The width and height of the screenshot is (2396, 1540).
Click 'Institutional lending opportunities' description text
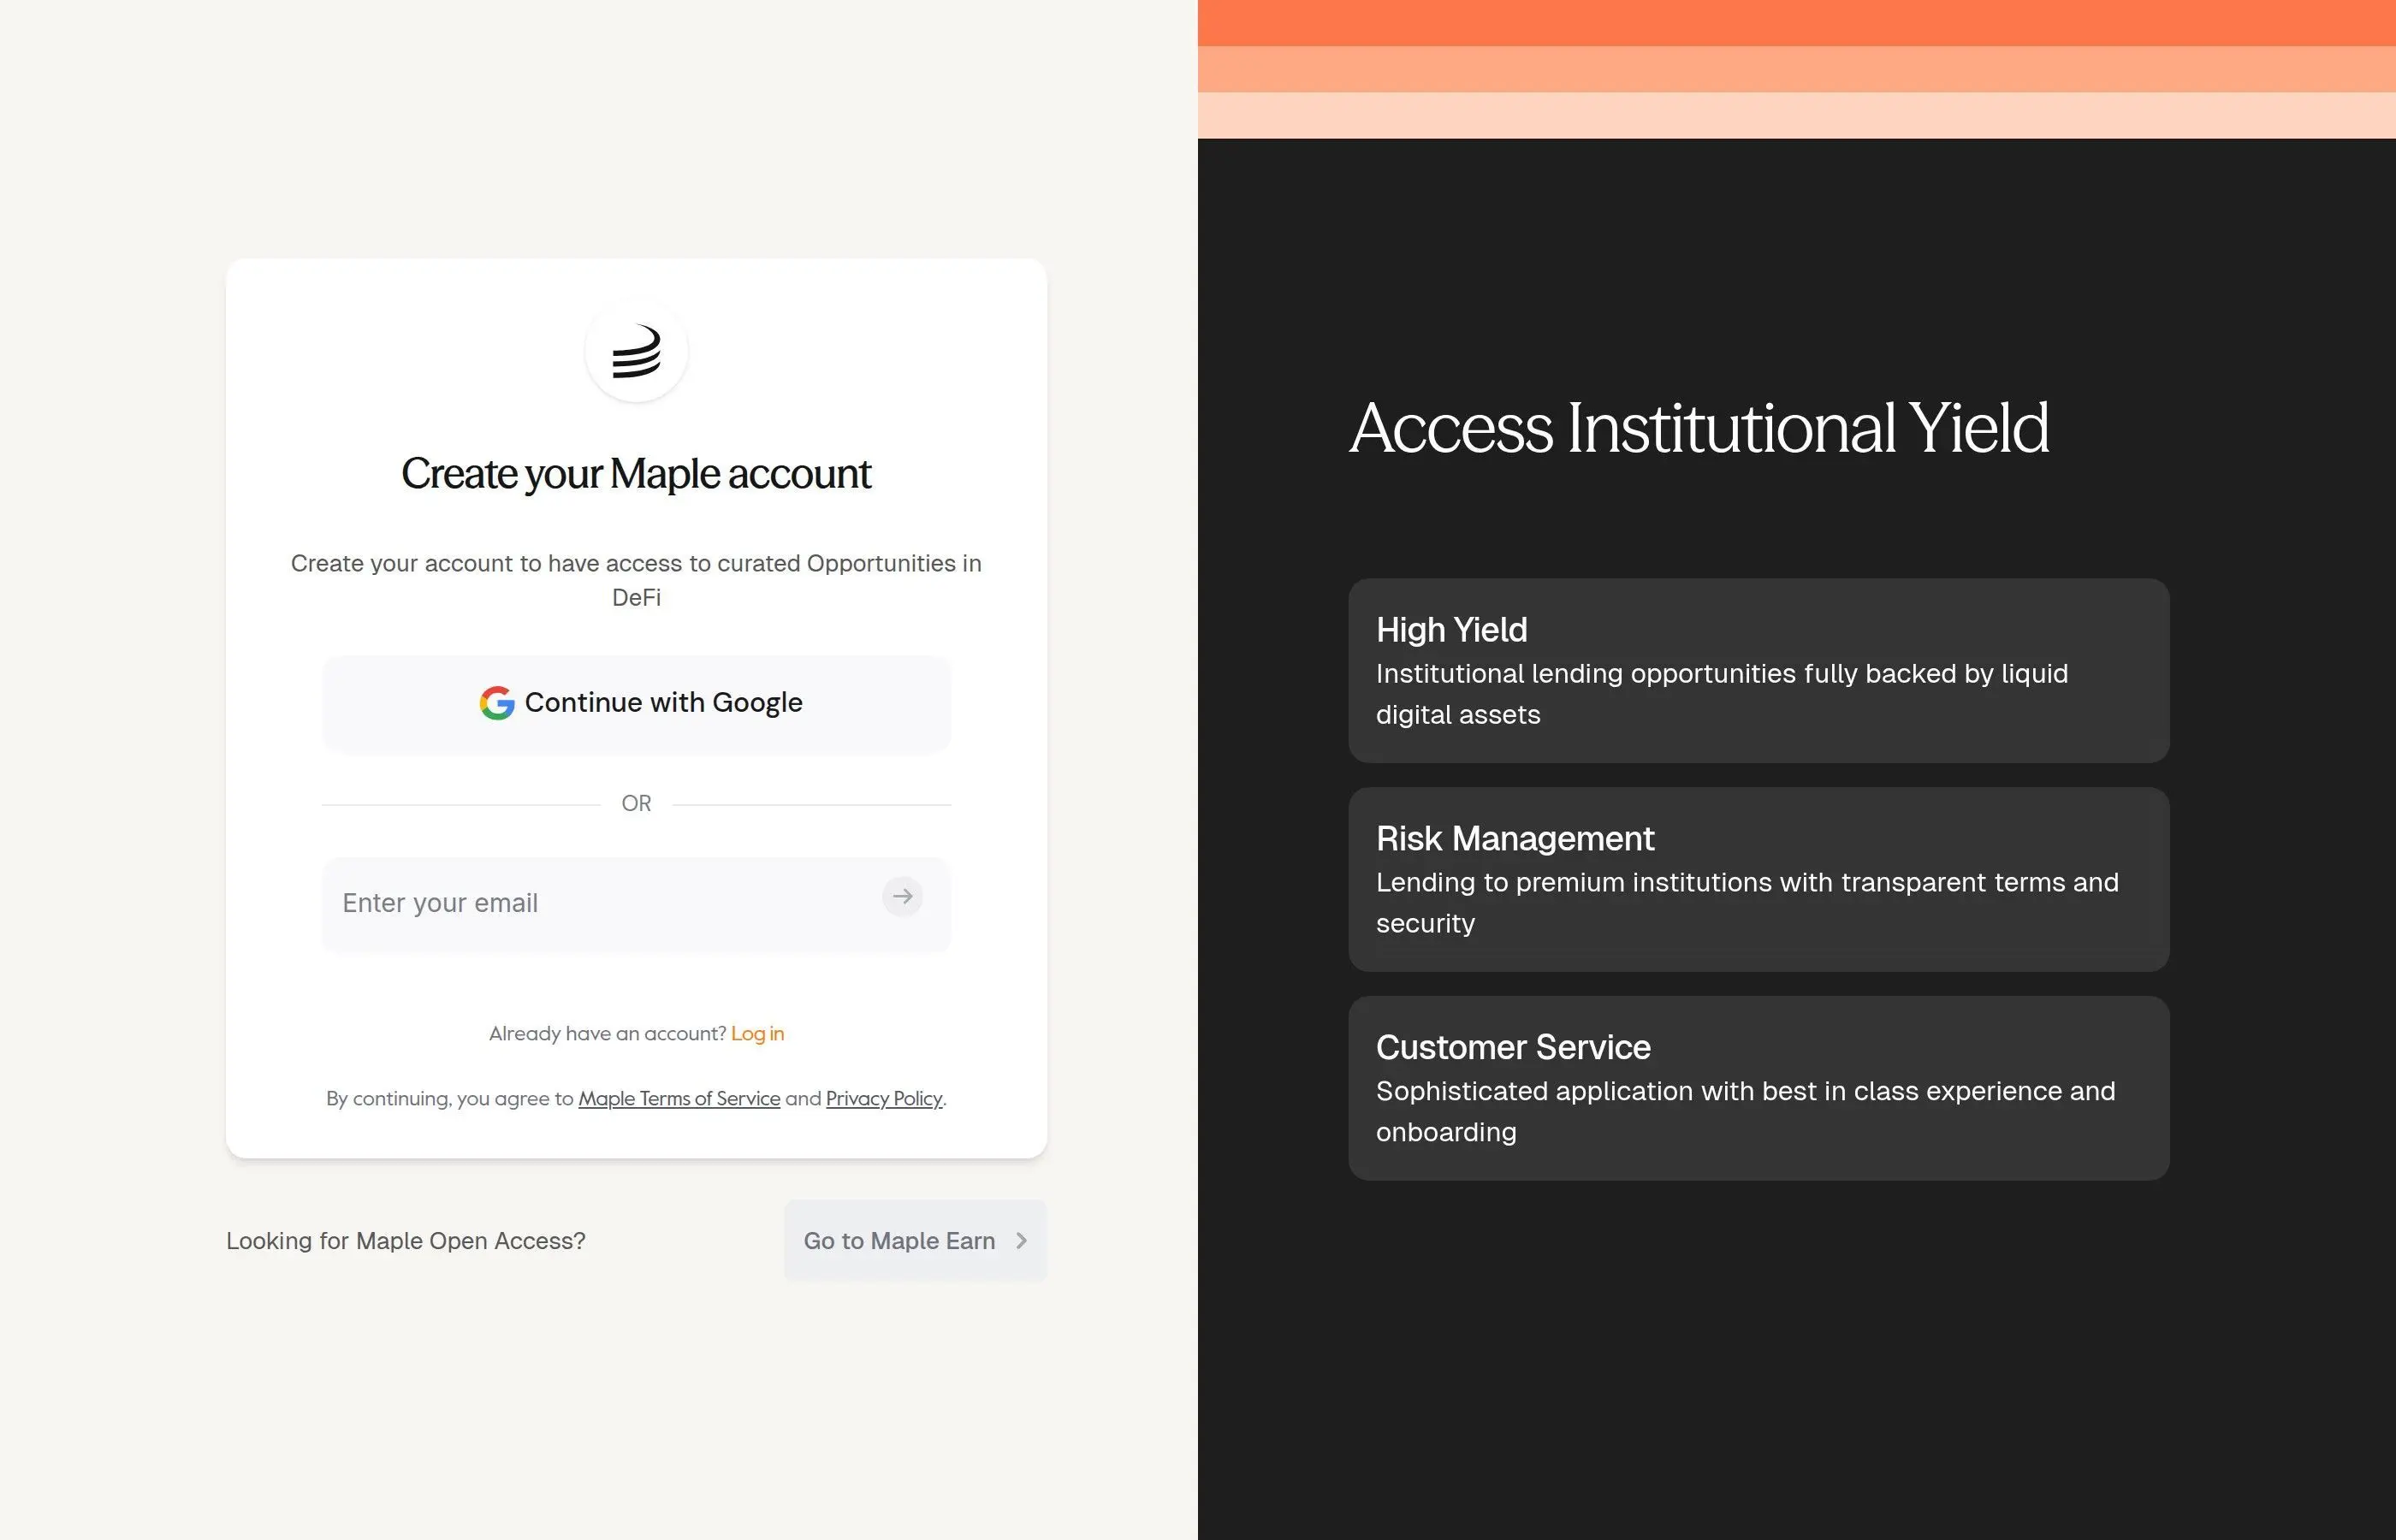(1722, 694)
